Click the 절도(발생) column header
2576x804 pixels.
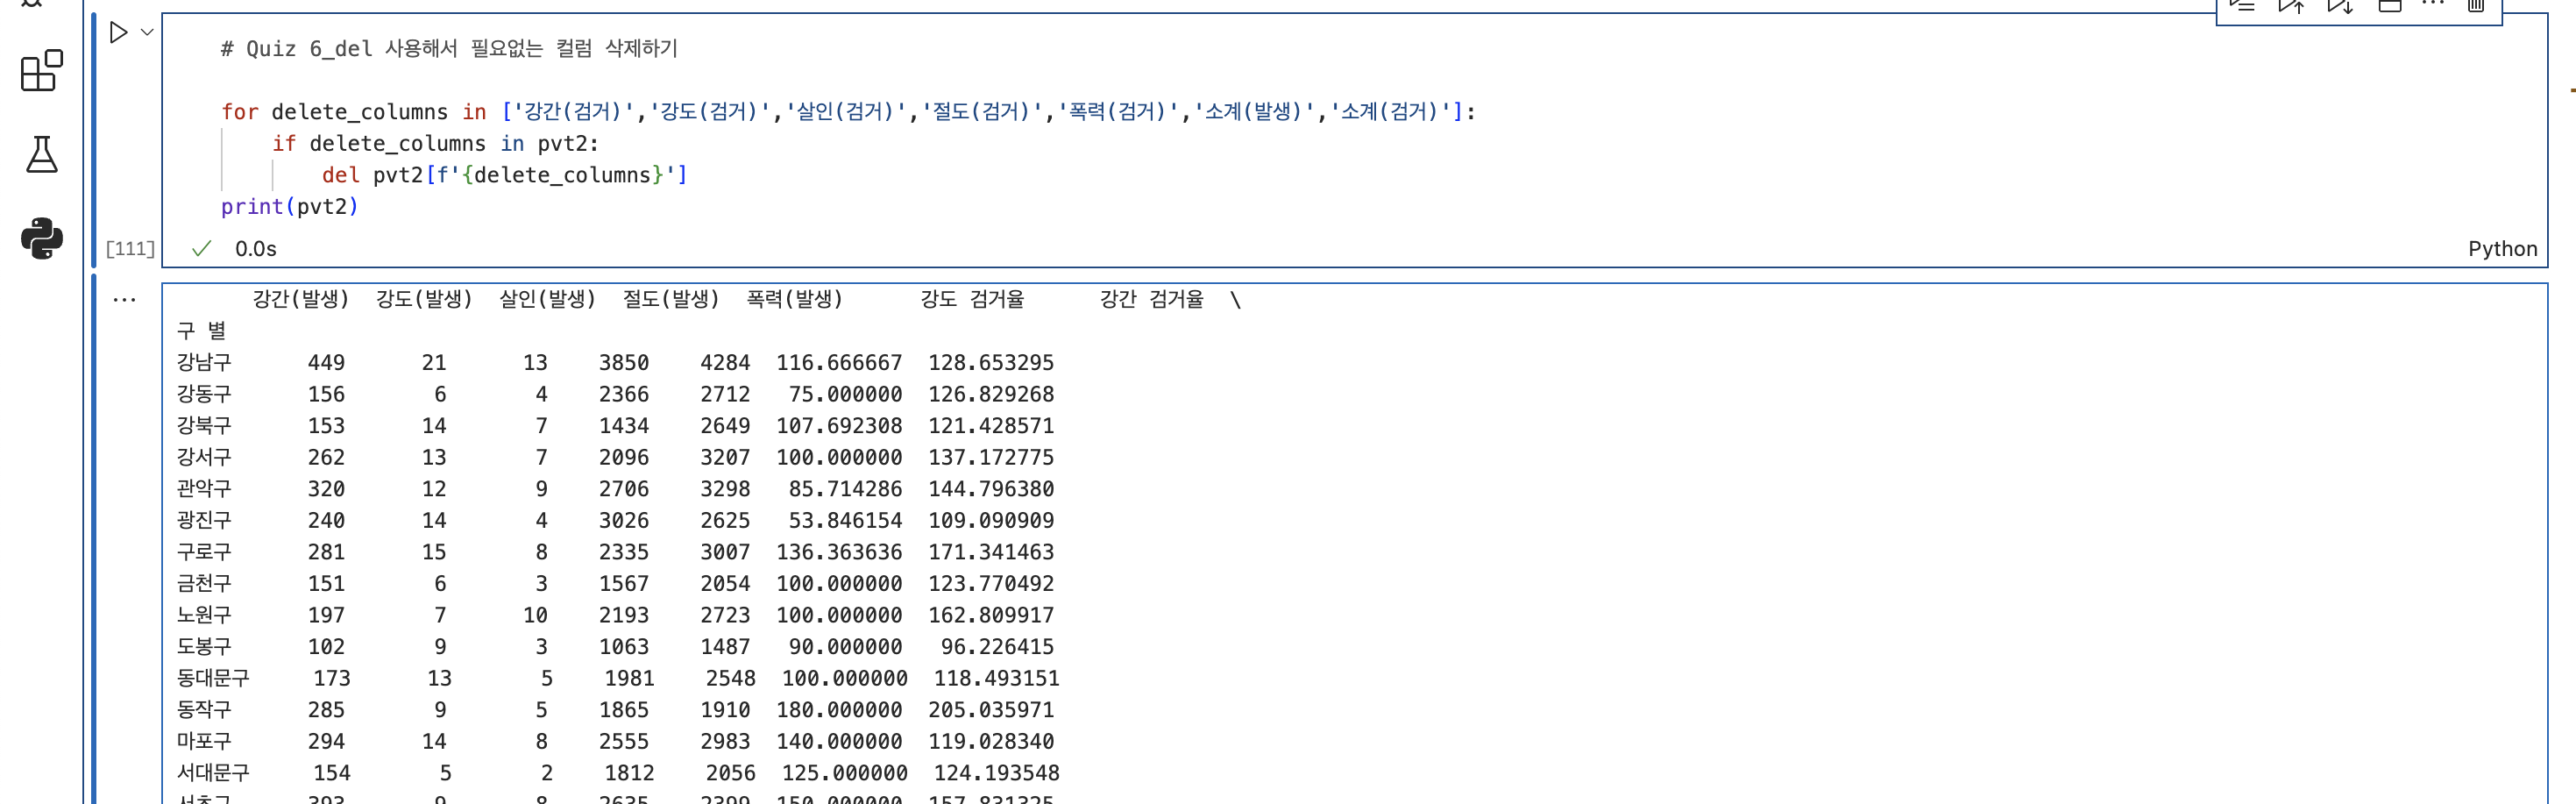pos(671,299)
